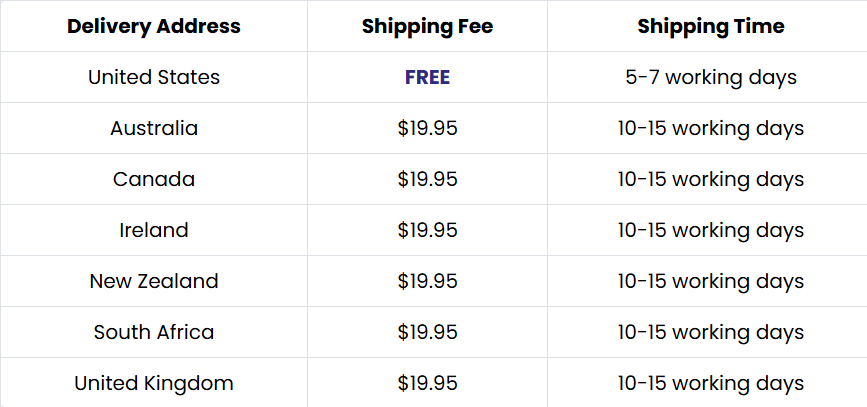Viewport: 867px width, 407px height.
Task: Click United Kingdom's 10-15 working days cell
Action: pos(710,383)
